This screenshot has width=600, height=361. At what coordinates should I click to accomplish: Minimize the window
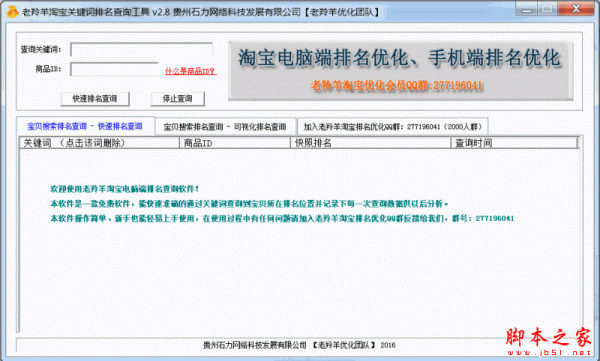pyautogui.click(x=527, y=9)
